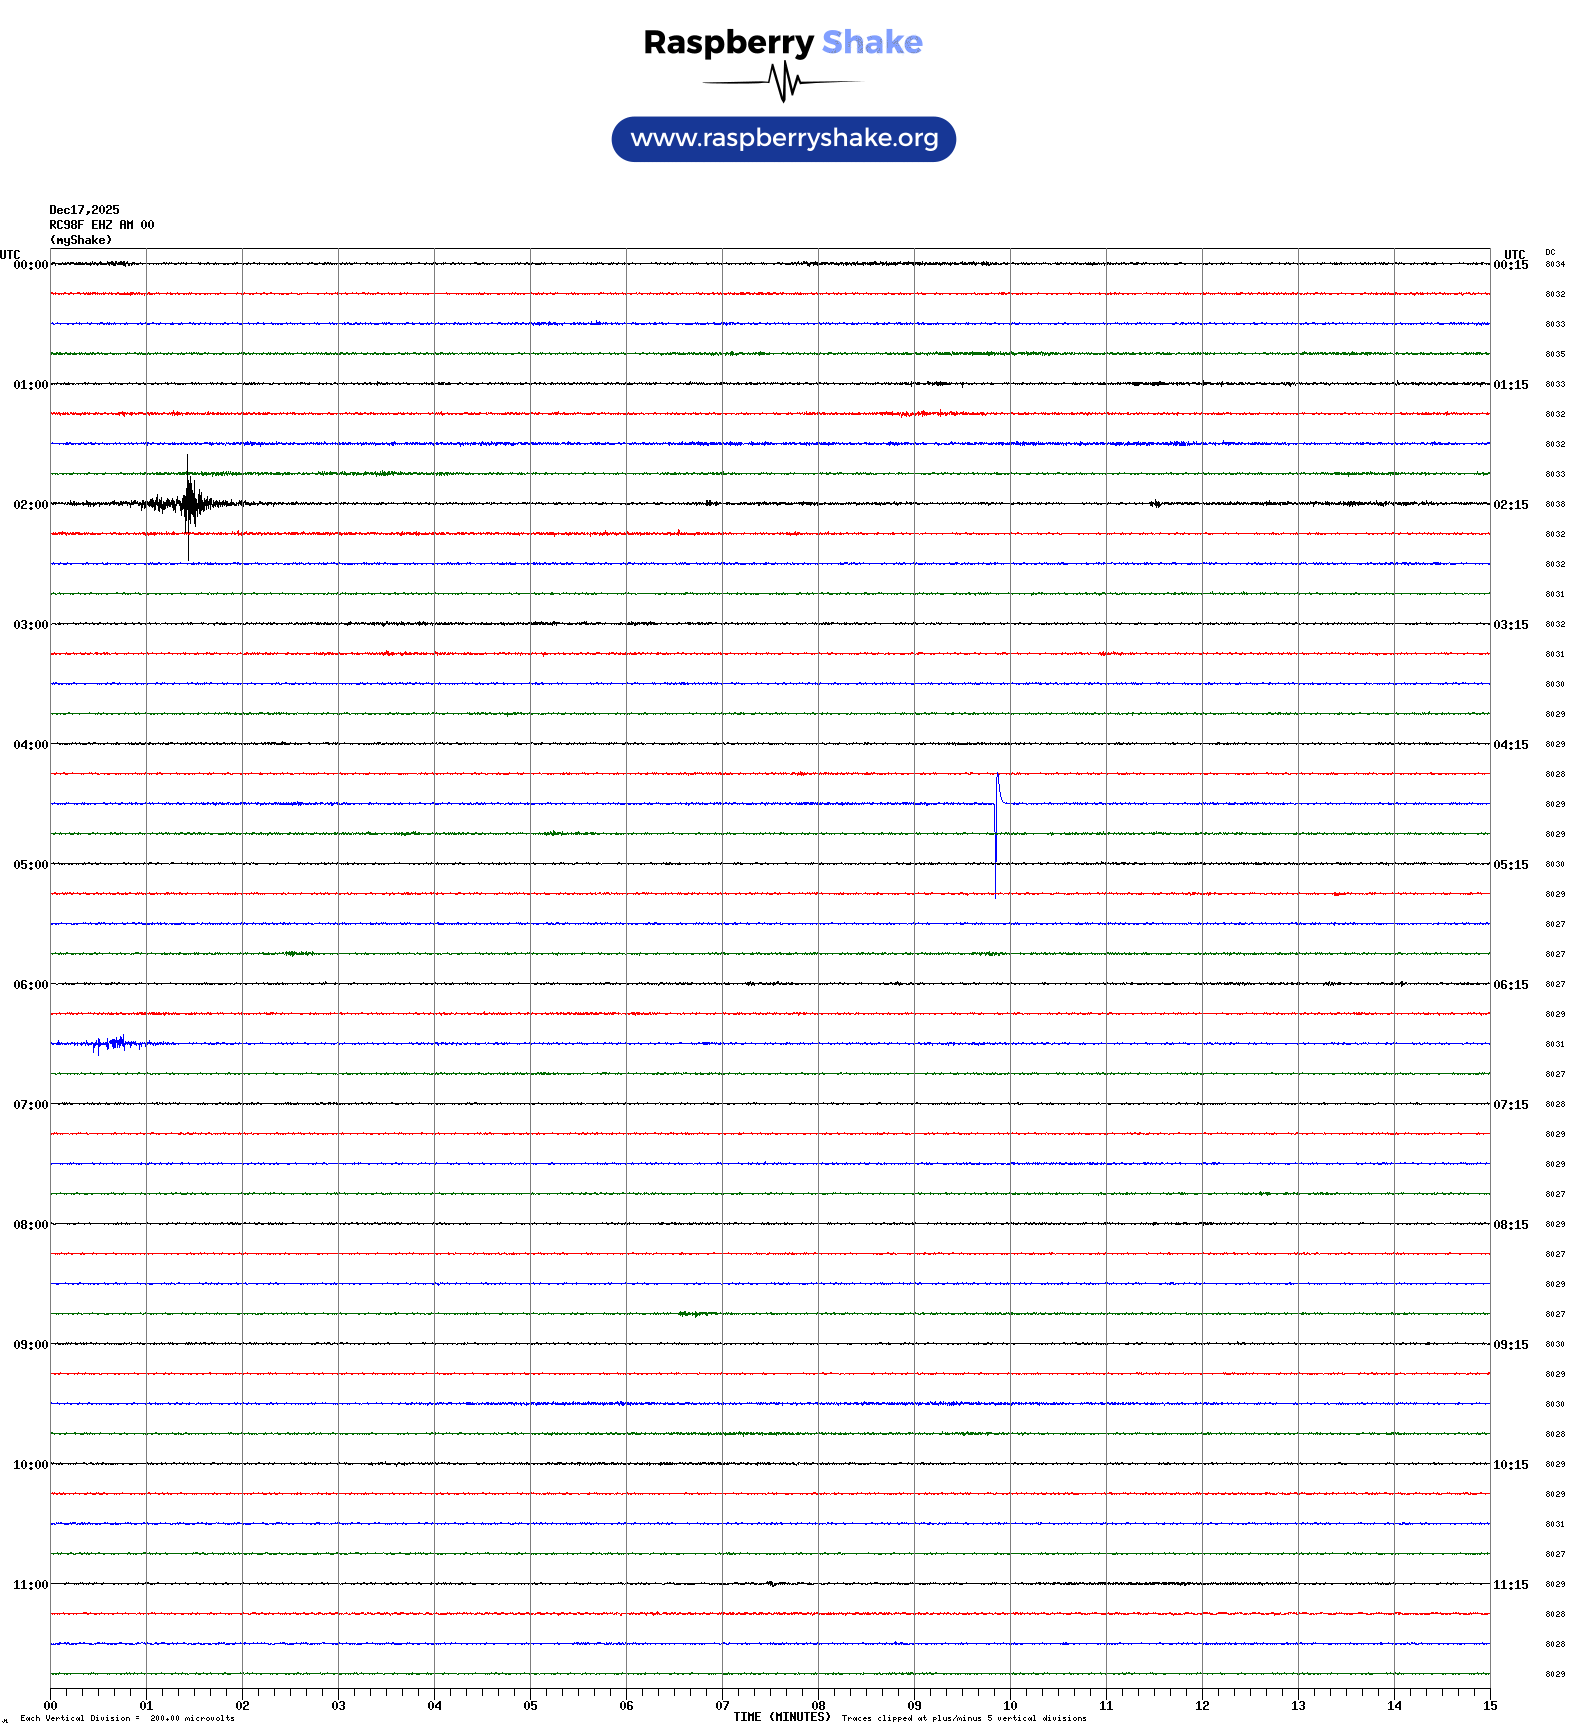Image resolution: width=1570 pixels, height=1732 pixels.
Task: Click the 02:15 label on right side
Action: (1510, 505)
